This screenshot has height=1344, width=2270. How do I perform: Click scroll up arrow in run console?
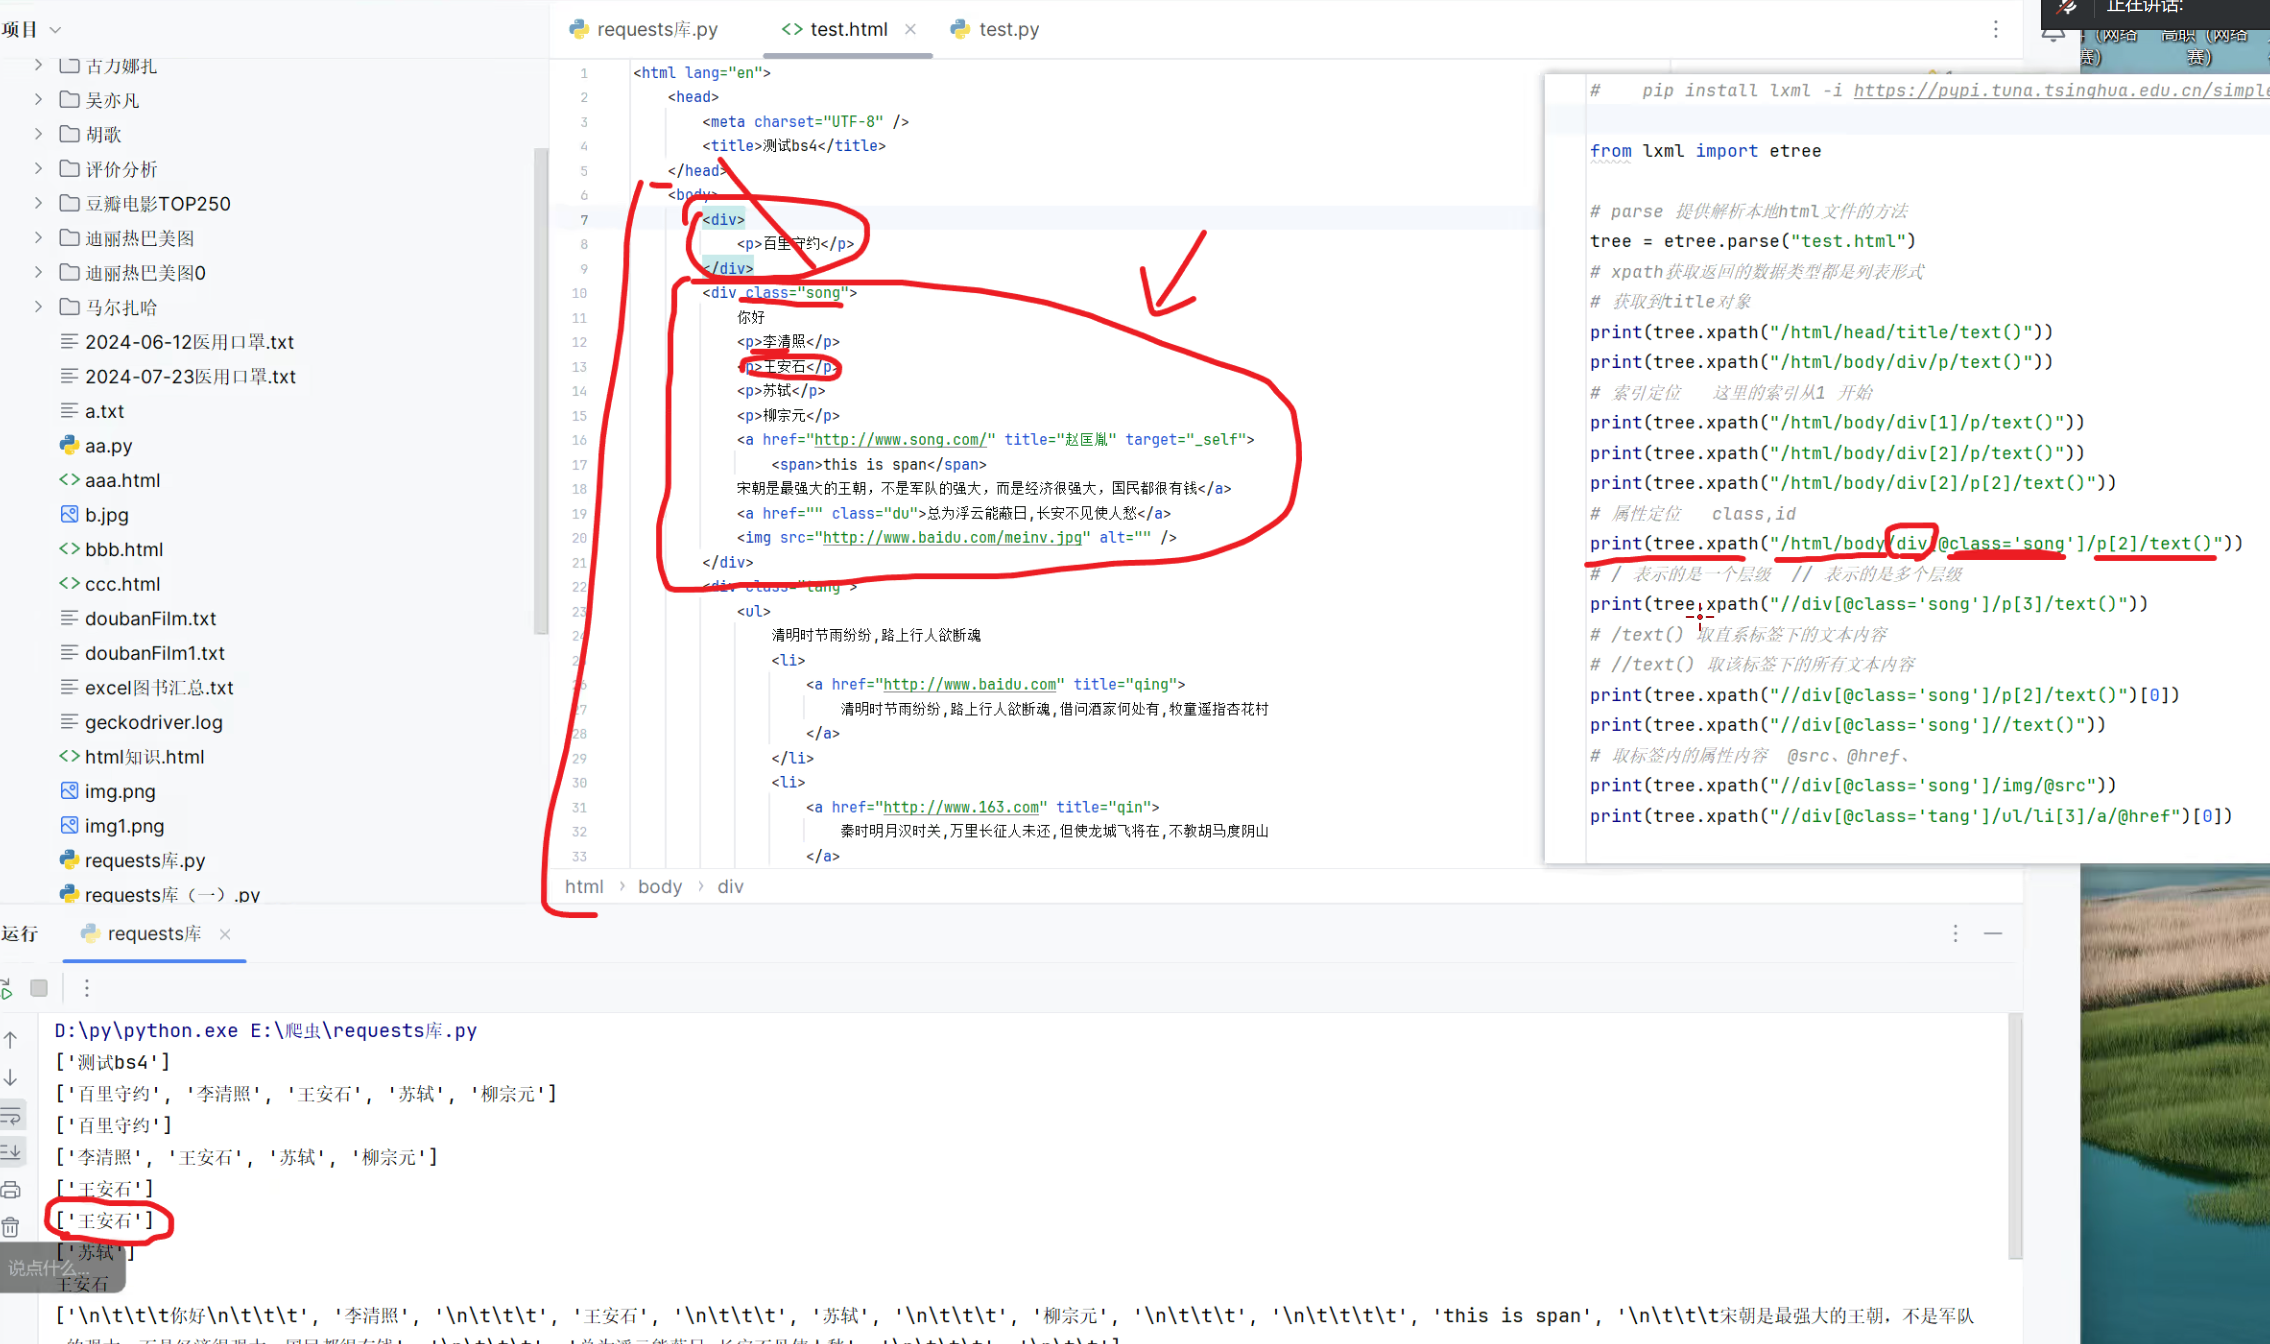tap(11, 1040)
